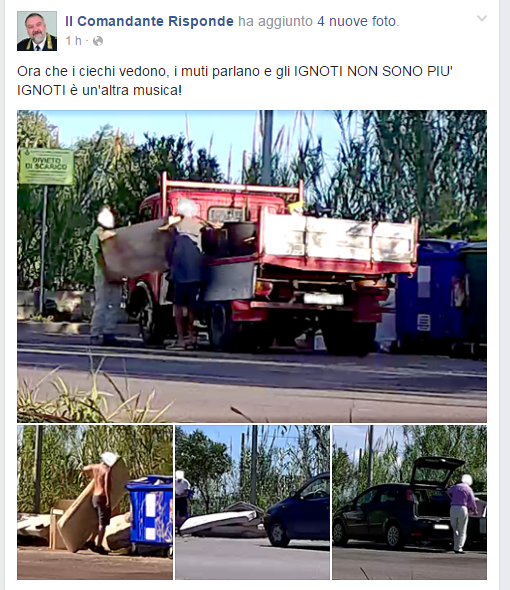Click the mattress lying on the road

pos(222,521)
